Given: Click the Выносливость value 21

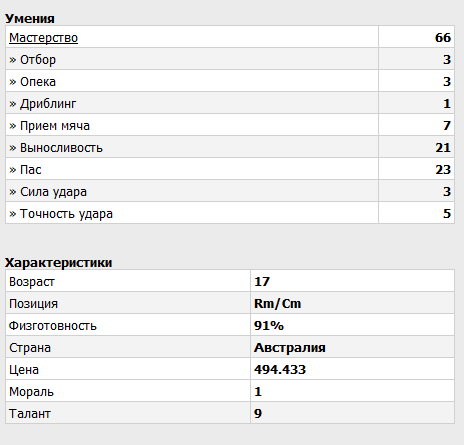Looking at the screenshot, I should (x=443, y=148).
